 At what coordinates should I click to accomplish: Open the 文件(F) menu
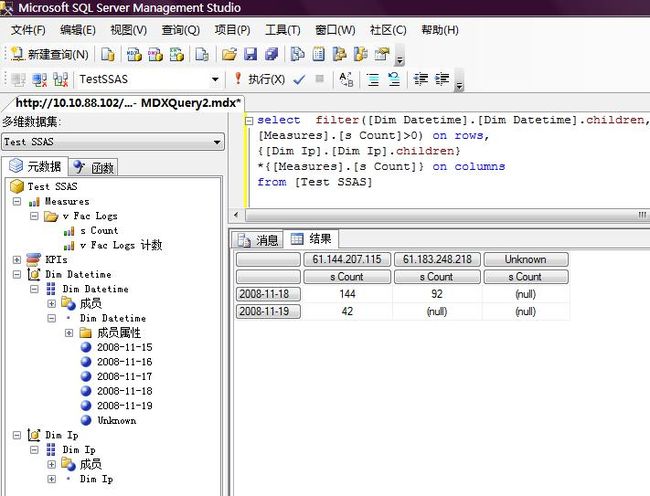coord(28,30)
